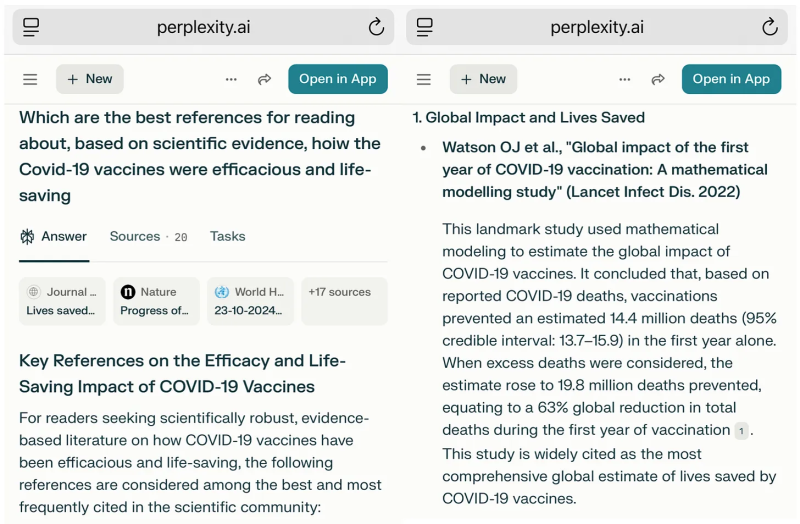Open more options ellipsis in right pane
This screenshot has width=800, height=524.
624,79
